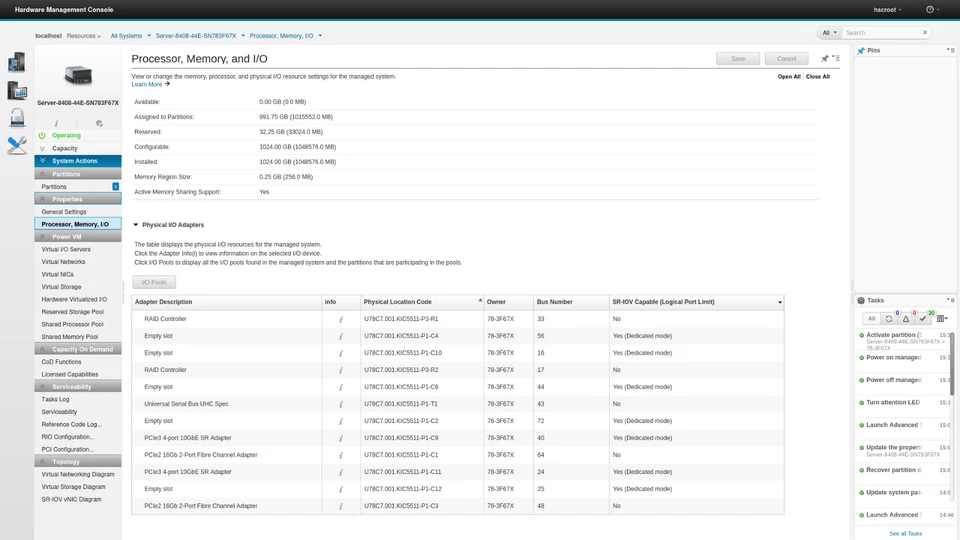Viewport: 960px width, 540px height.
Task: Open Processor, Memory, I/O breadcrumb dropdown
Action: (320, 36)
